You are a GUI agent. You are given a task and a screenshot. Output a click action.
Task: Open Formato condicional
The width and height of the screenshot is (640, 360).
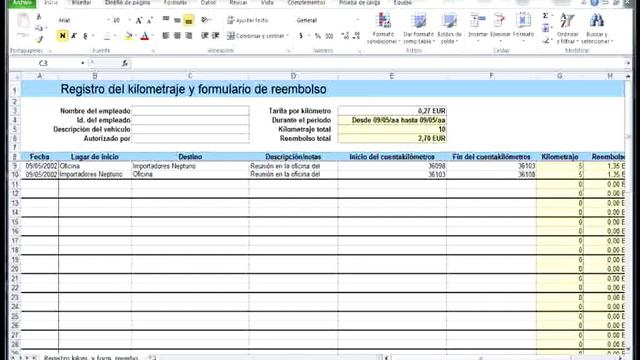pos(383,28)
